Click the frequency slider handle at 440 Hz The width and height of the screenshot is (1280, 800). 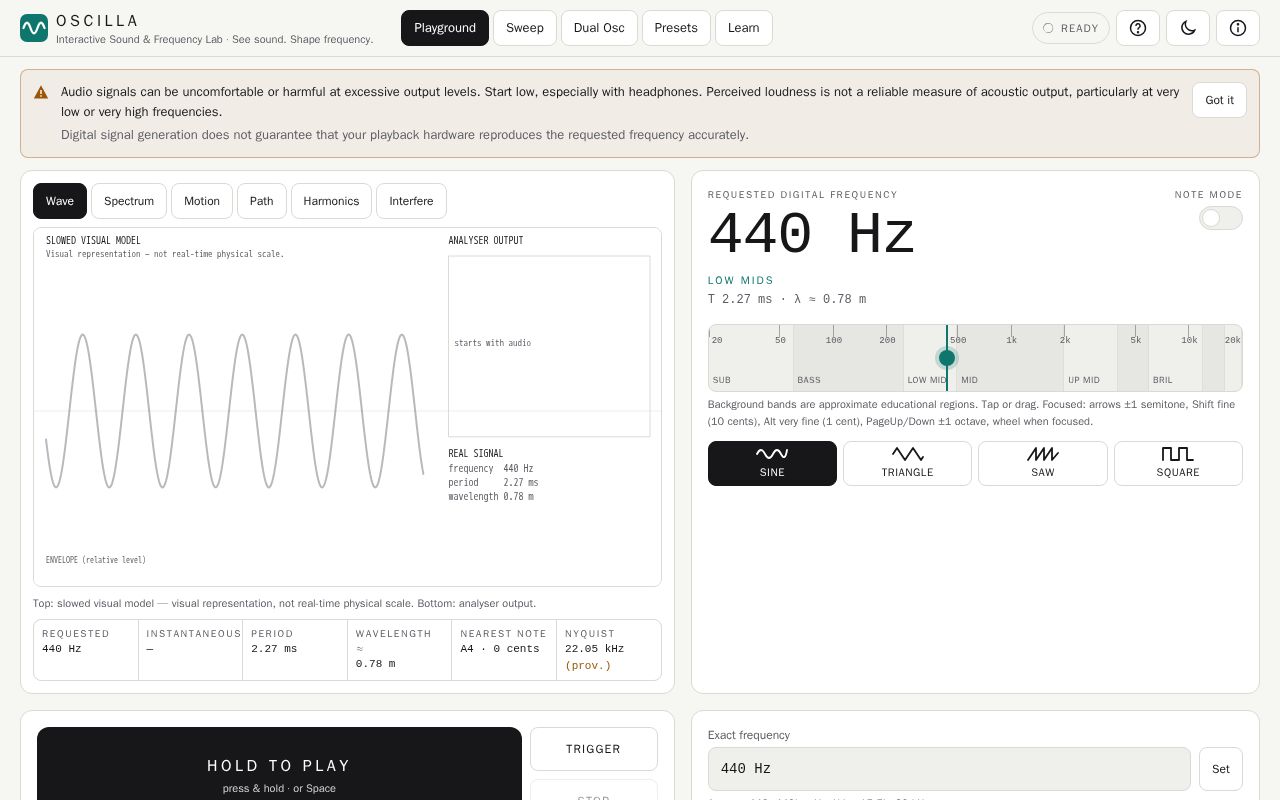pyautogui.click(x=947, y=358)
